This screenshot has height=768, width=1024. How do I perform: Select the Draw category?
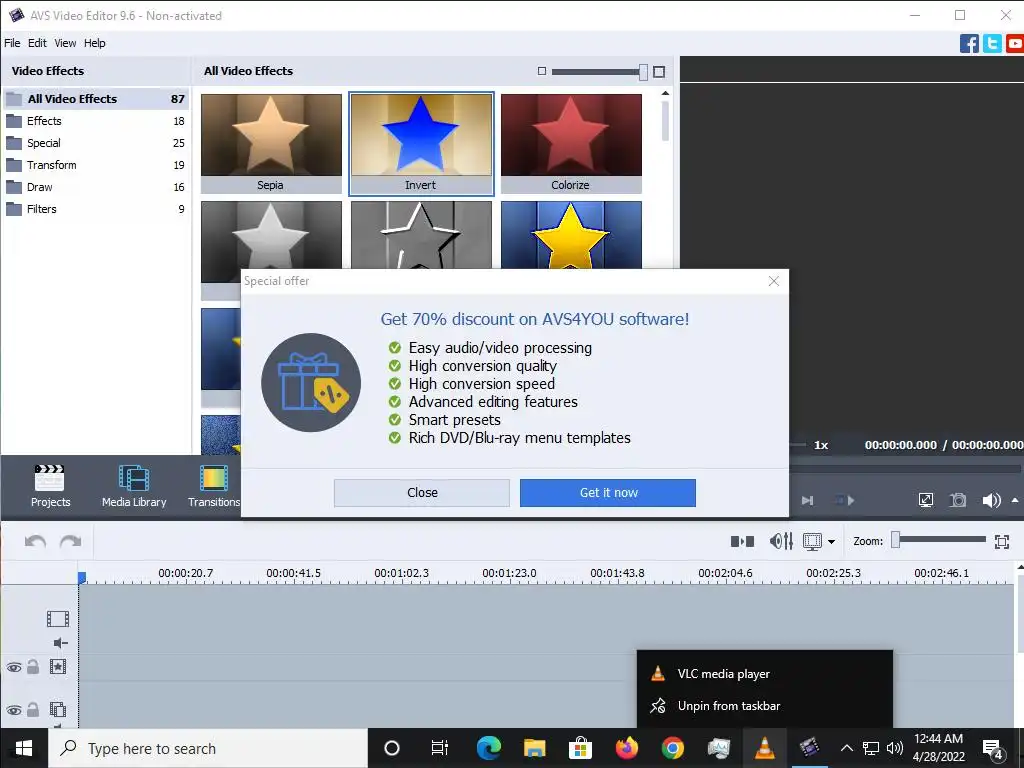tap(96, 187)
